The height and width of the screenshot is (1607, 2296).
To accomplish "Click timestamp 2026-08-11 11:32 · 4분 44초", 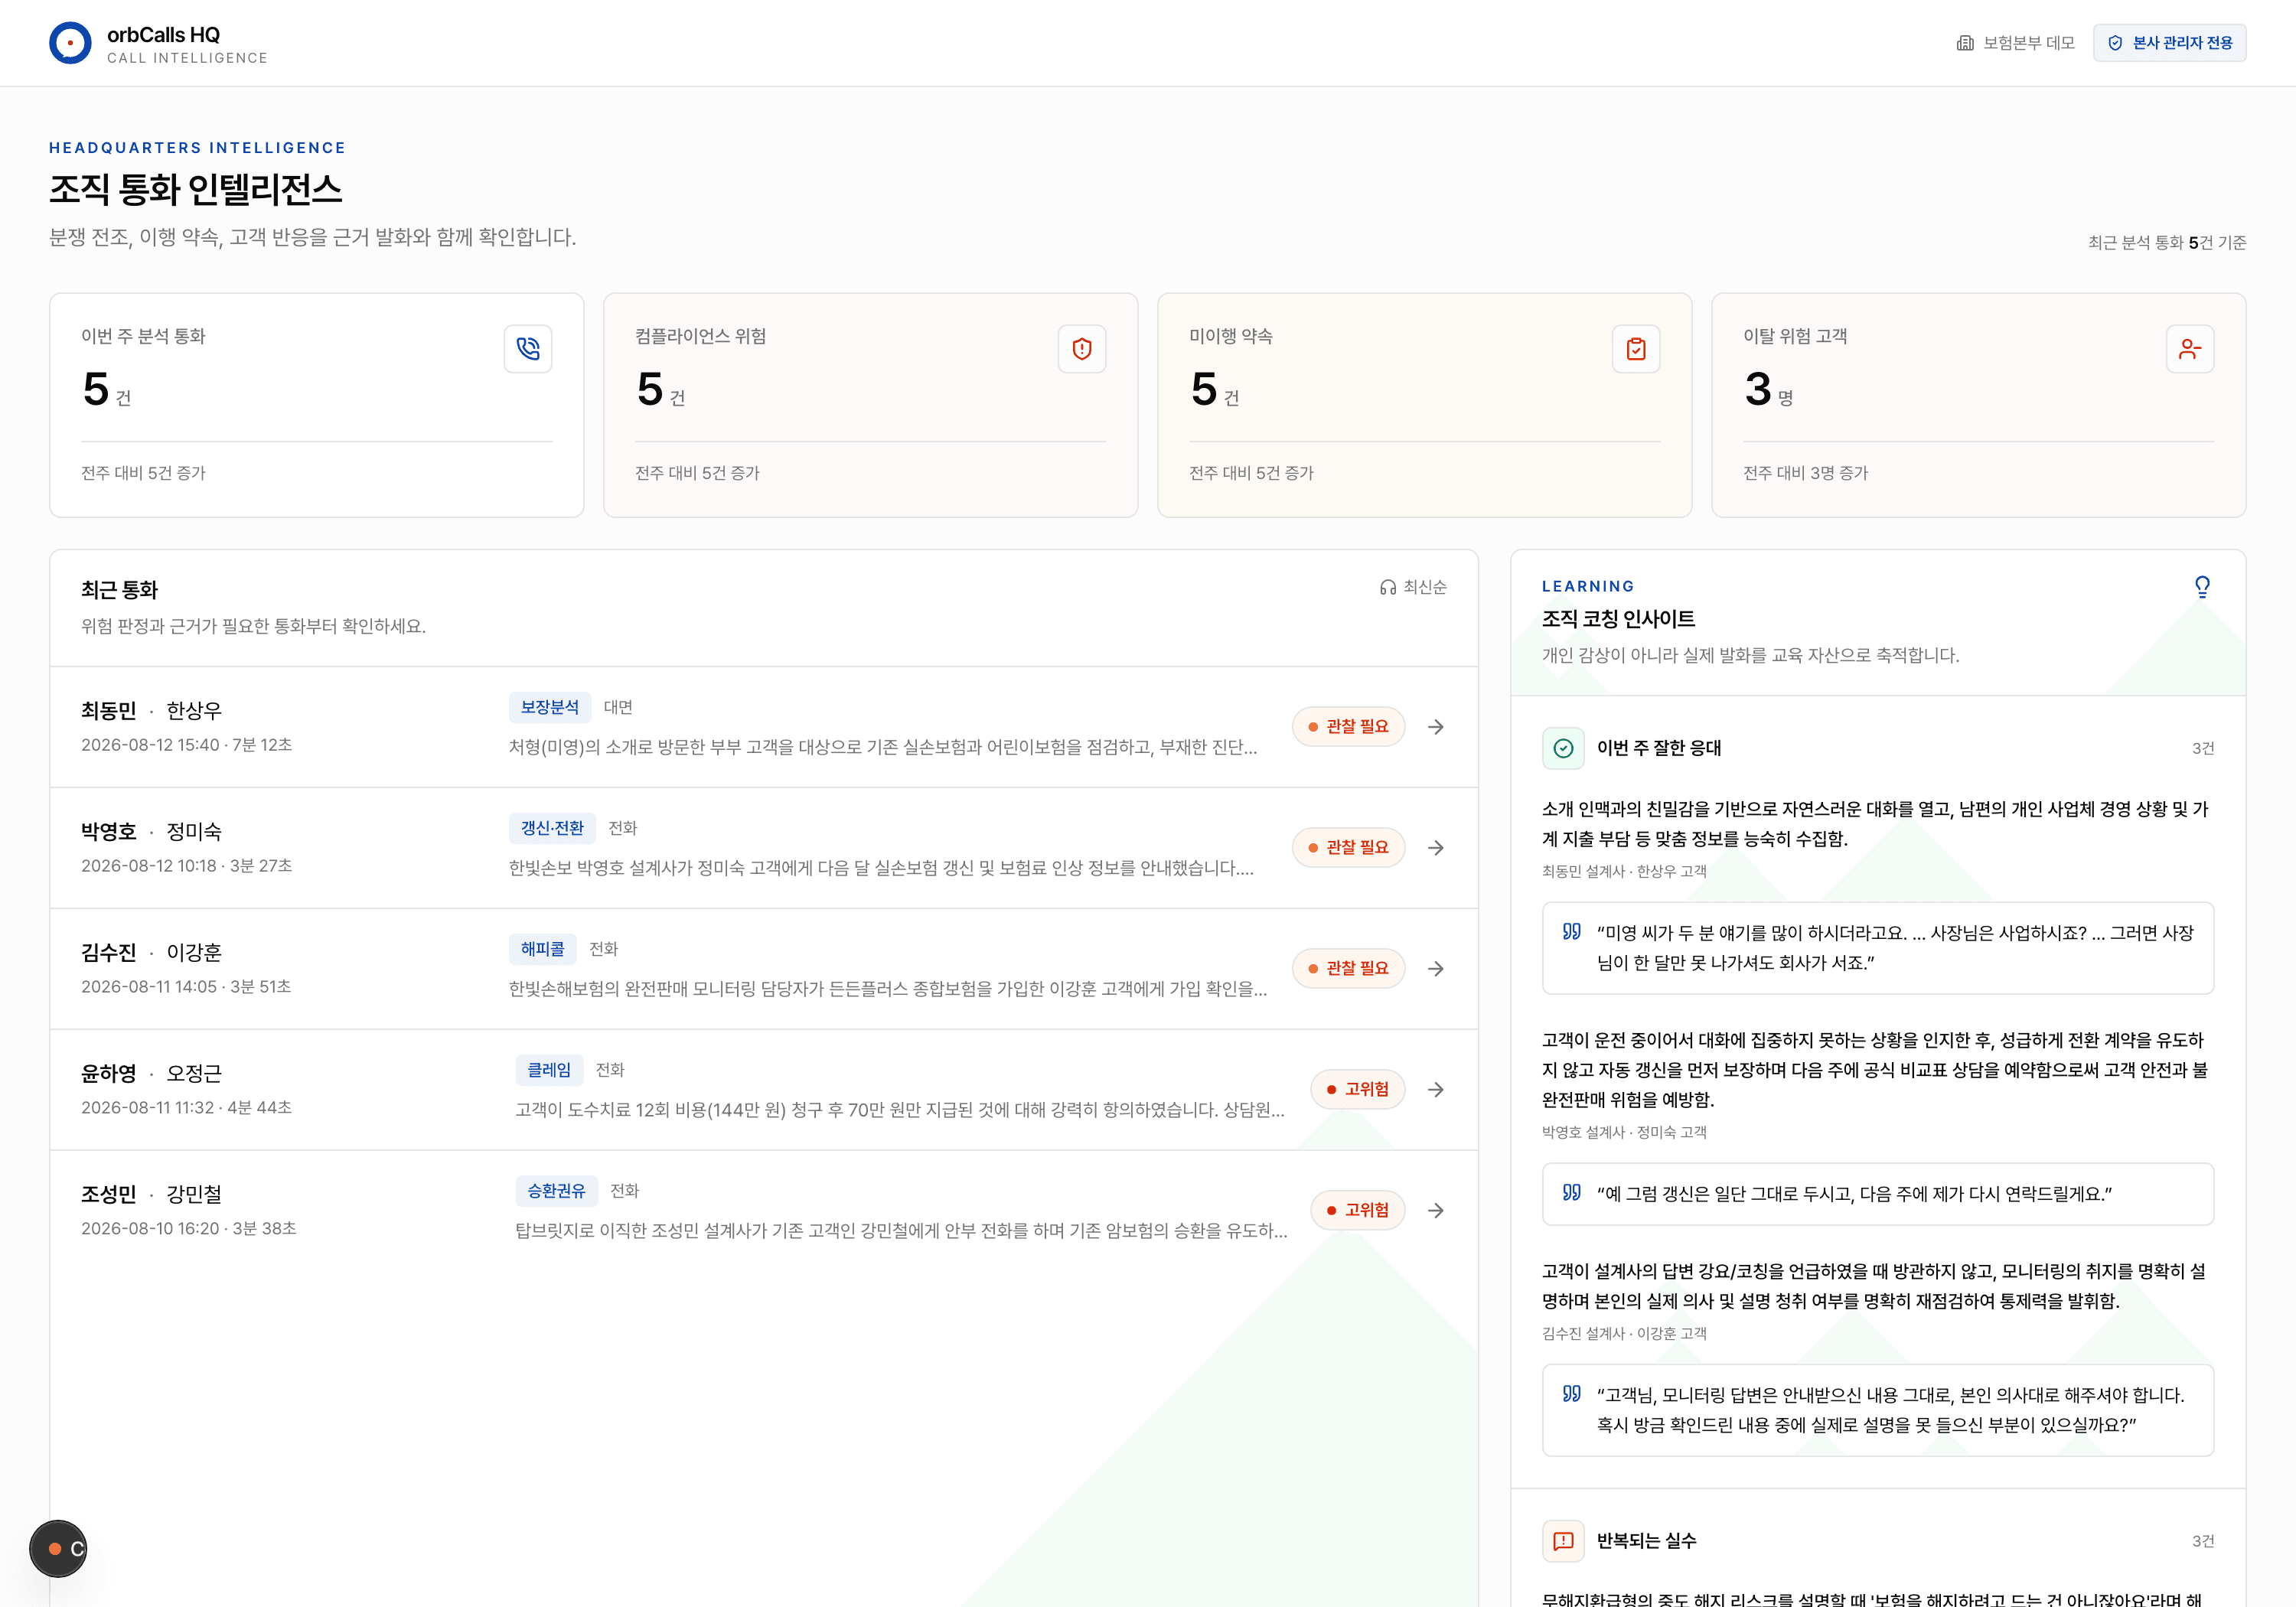I will pyautogui.click(x=187, y=1108).
